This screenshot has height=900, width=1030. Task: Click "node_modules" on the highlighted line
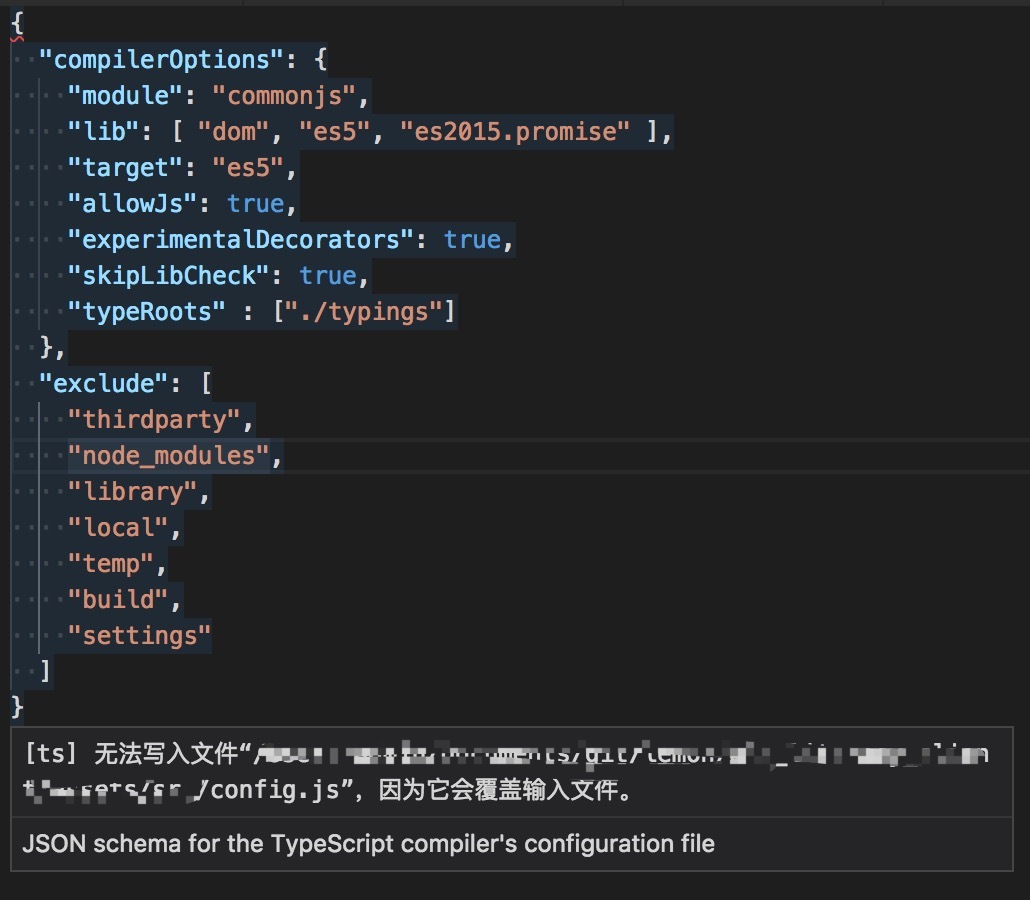click(x=169, y=456)
